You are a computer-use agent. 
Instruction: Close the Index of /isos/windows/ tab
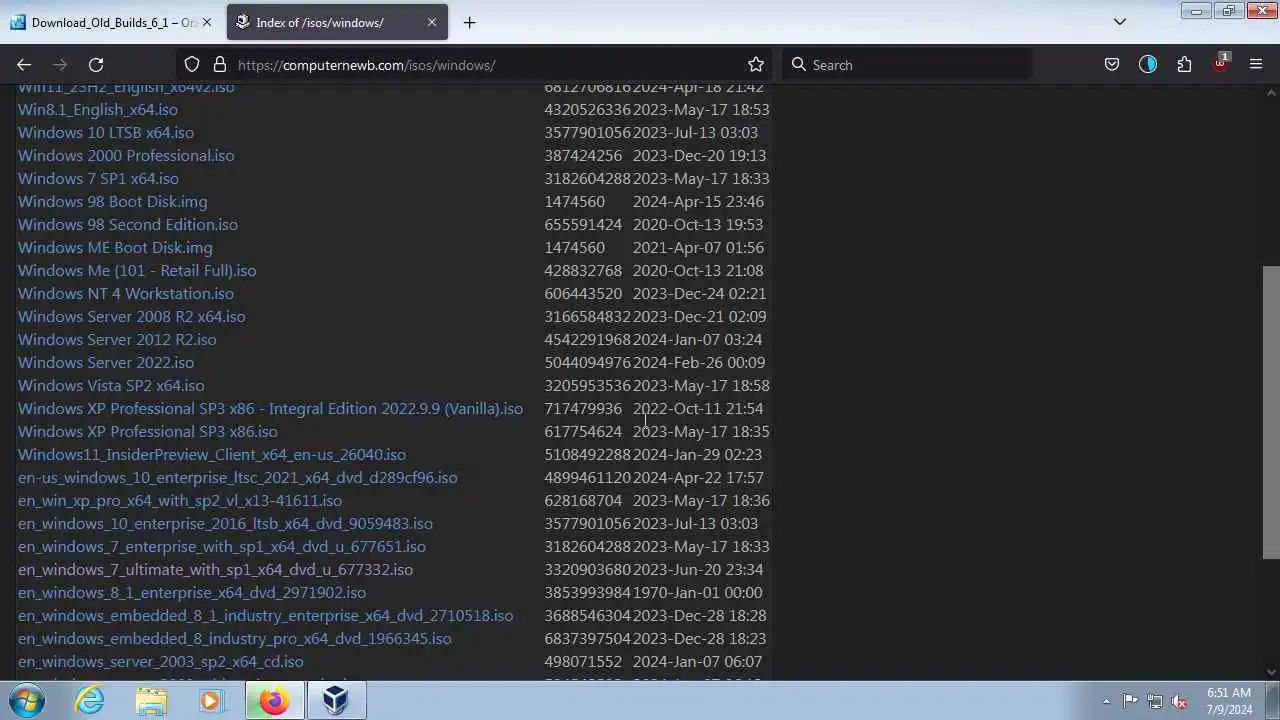[432, 22]
